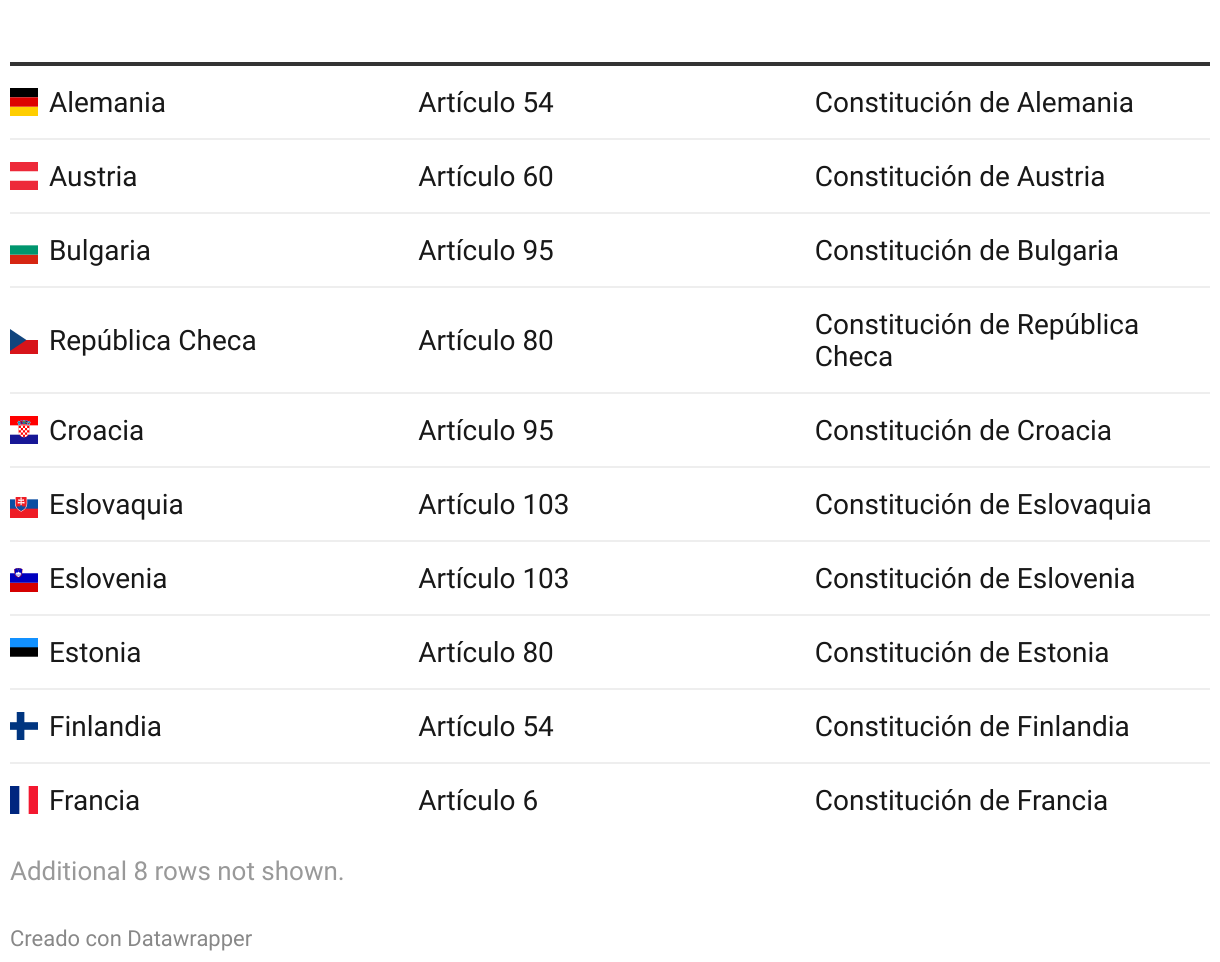
Task: Open the Creado con Datawrapper link
Action: point(131,938)
